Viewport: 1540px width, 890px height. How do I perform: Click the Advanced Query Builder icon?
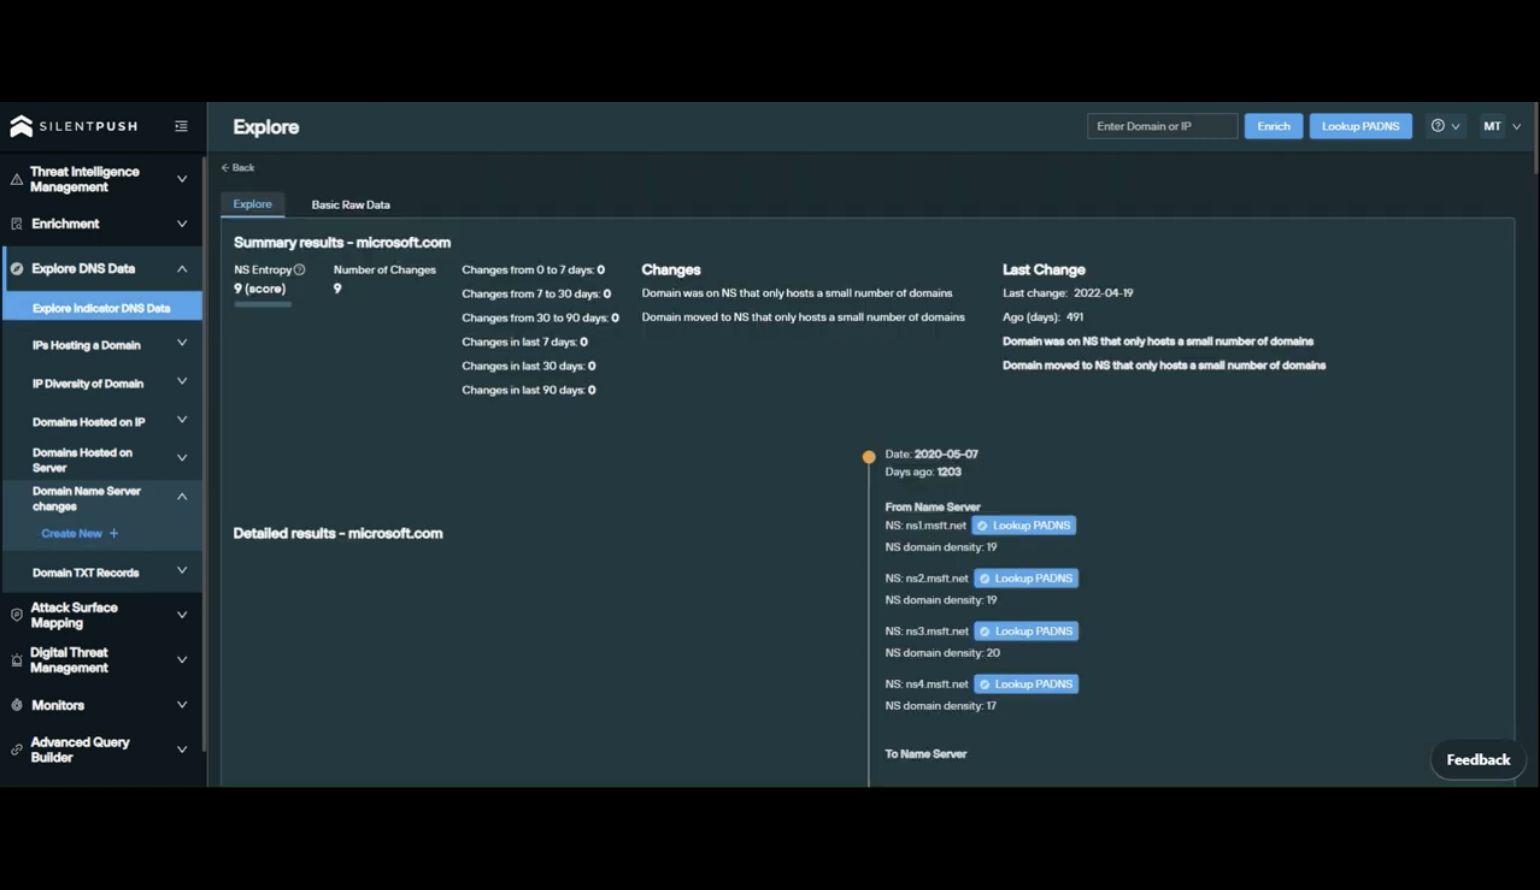[16, 750]
